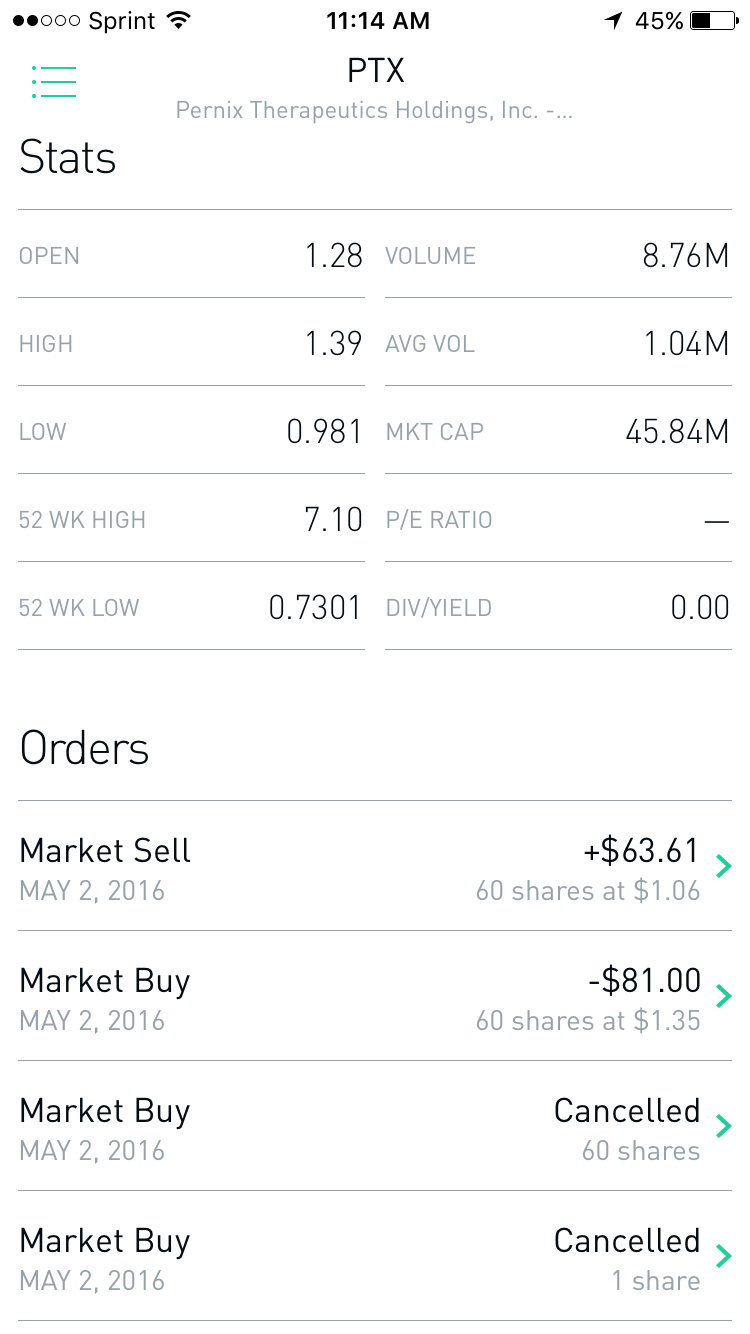The width and height of the screenshot is (750, 1334).
Task: Tap the PTX ticker title
Action: click(375, 71)
